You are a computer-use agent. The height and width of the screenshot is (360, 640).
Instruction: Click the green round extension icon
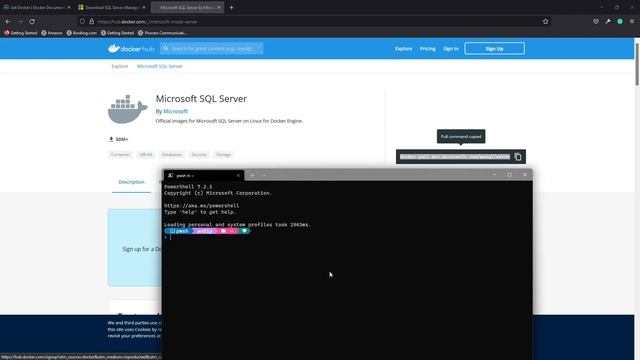pyautogui.click(x=620, y=21)
